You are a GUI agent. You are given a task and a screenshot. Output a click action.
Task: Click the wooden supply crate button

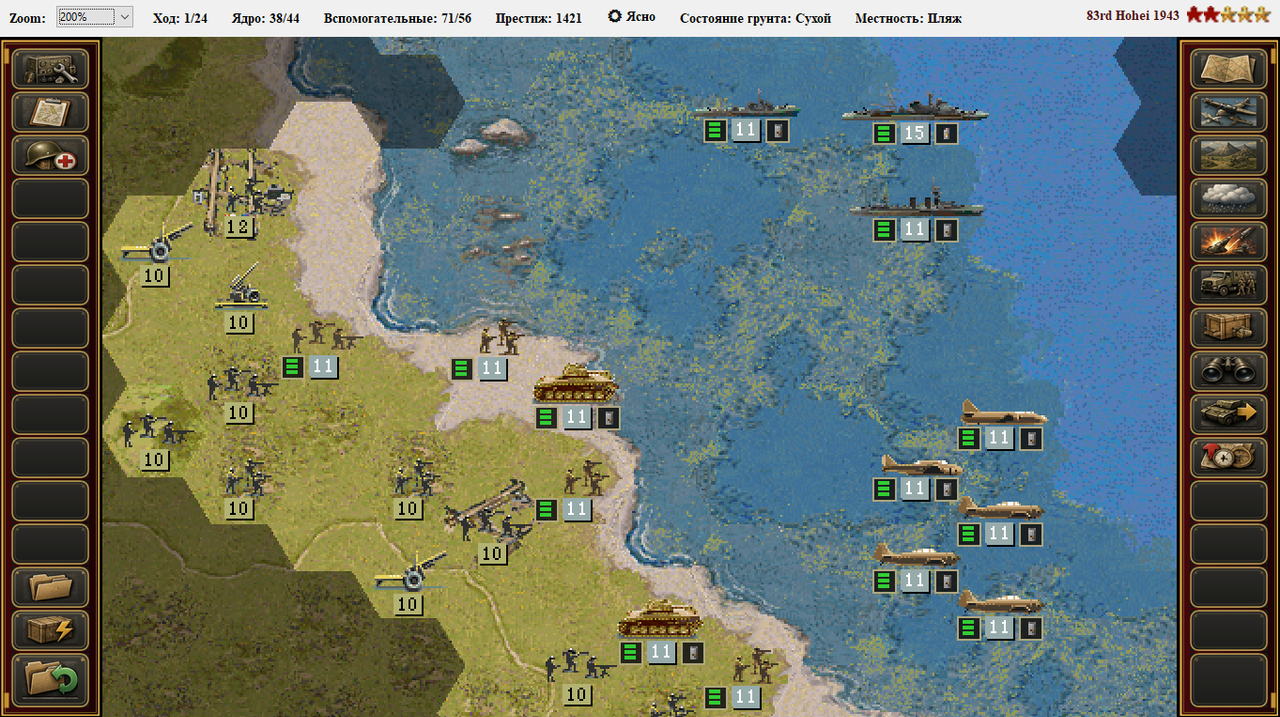pos(1229,327)
